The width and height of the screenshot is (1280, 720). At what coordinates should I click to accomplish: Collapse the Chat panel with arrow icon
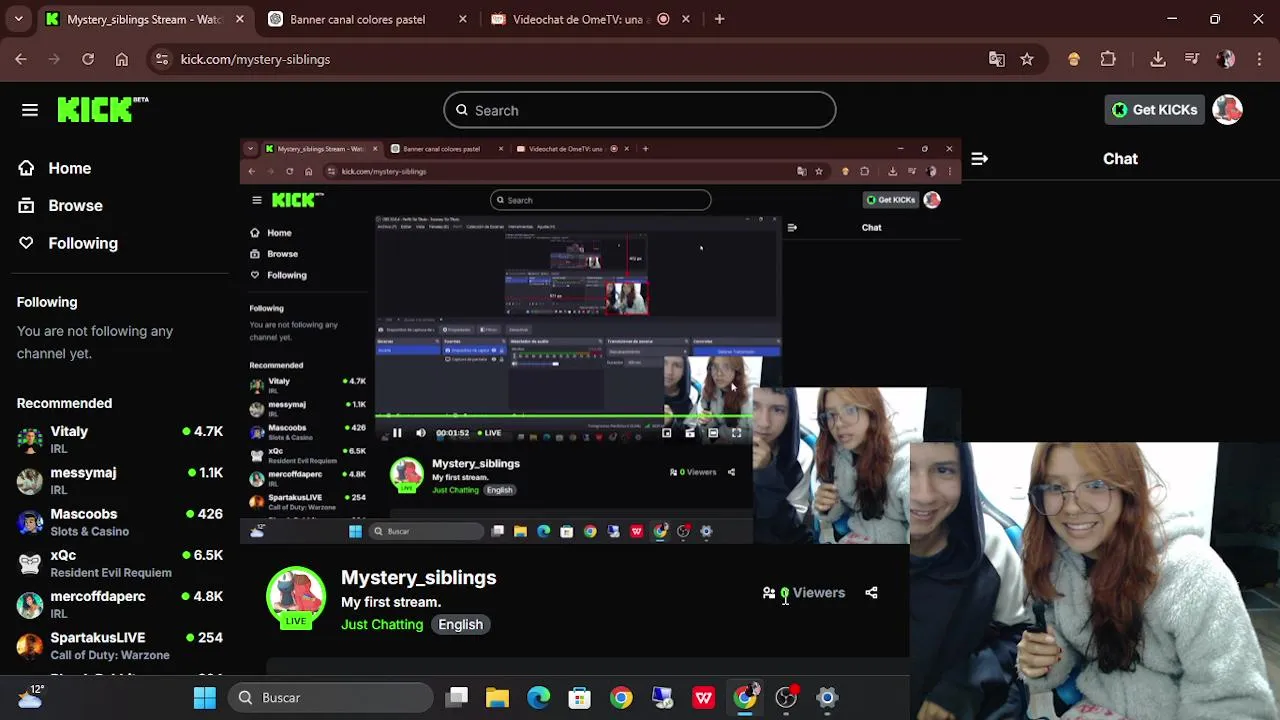pyautogui.click(x=979, y=159)
